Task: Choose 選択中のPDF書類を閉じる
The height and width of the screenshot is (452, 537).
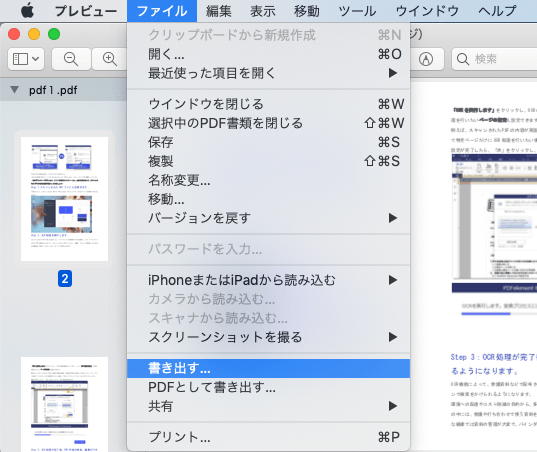Action: tap(268, 123)
